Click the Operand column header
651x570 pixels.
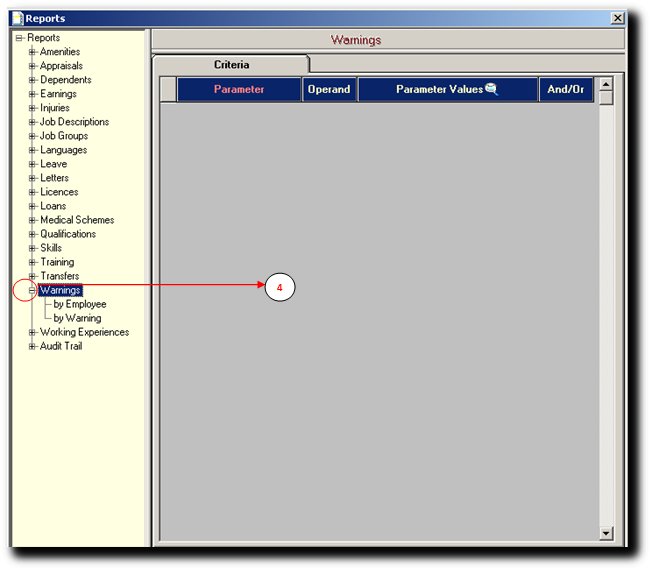click(329, 90)
